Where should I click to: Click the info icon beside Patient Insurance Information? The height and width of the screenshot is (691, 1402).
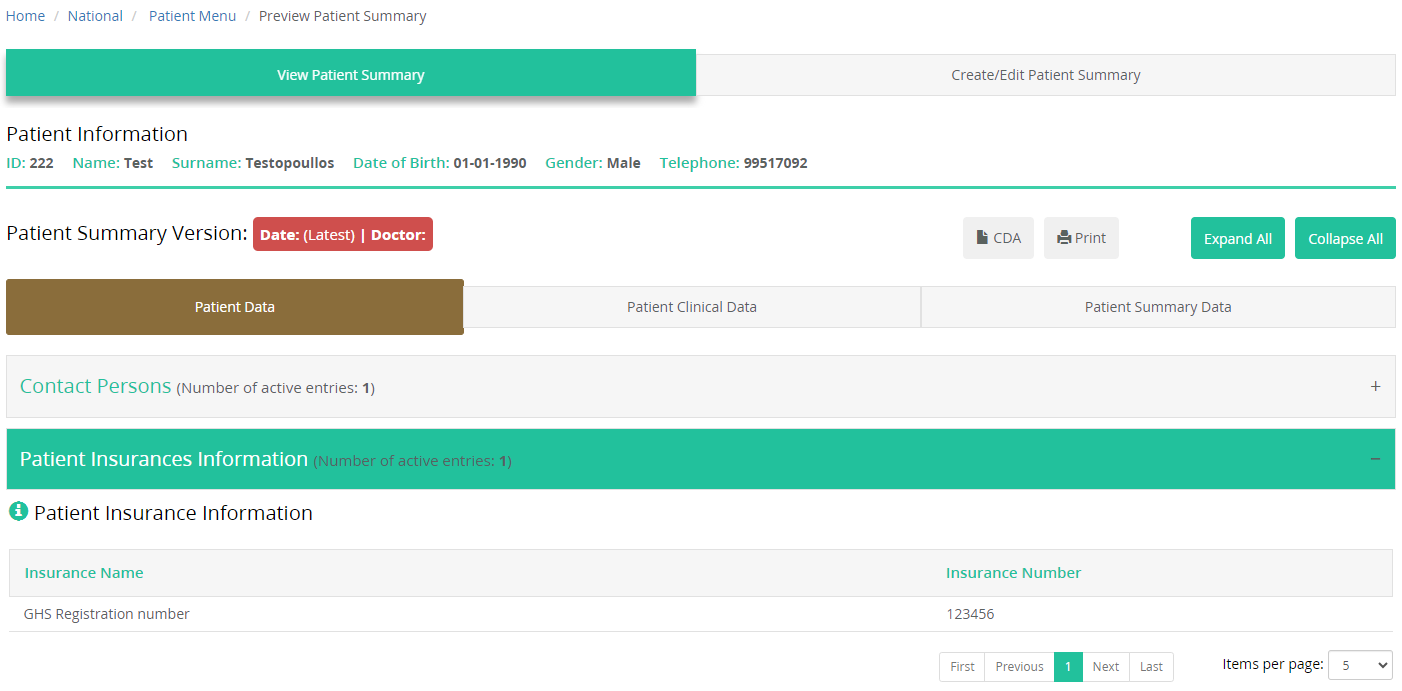pos(18,512)
